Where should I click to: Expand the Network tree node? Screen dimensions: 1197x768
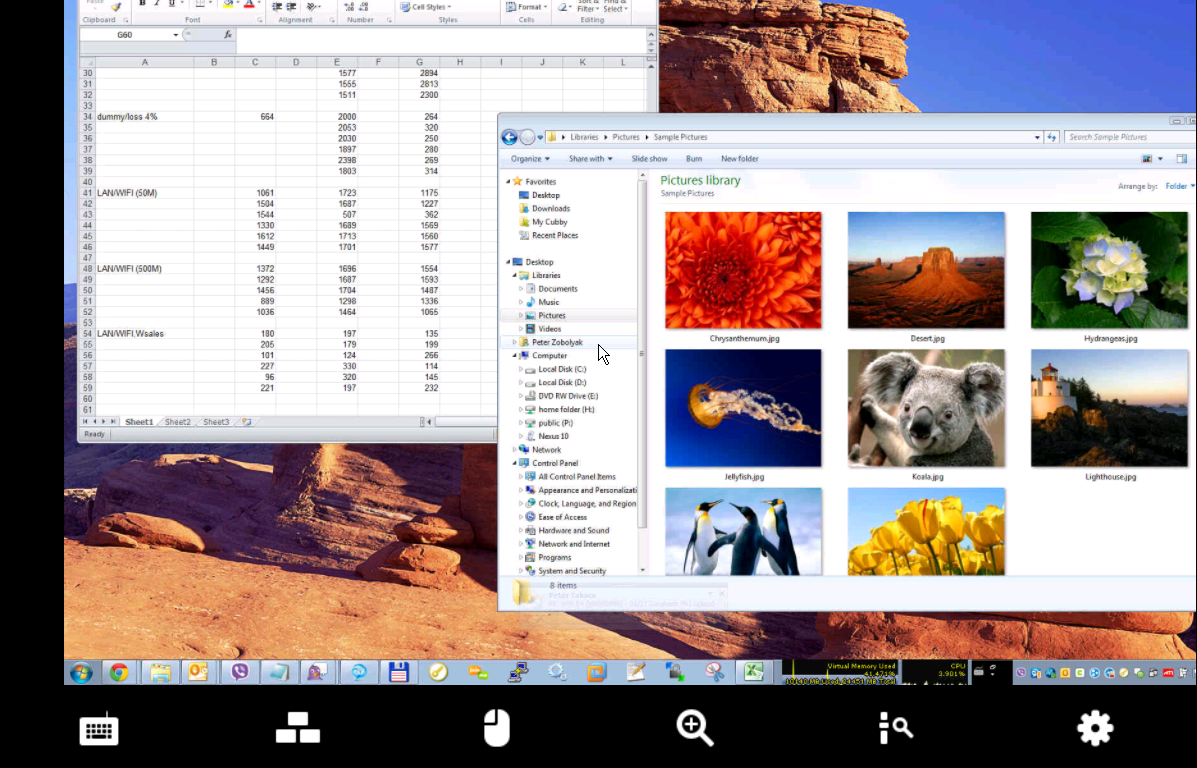[x=515, y=450]
